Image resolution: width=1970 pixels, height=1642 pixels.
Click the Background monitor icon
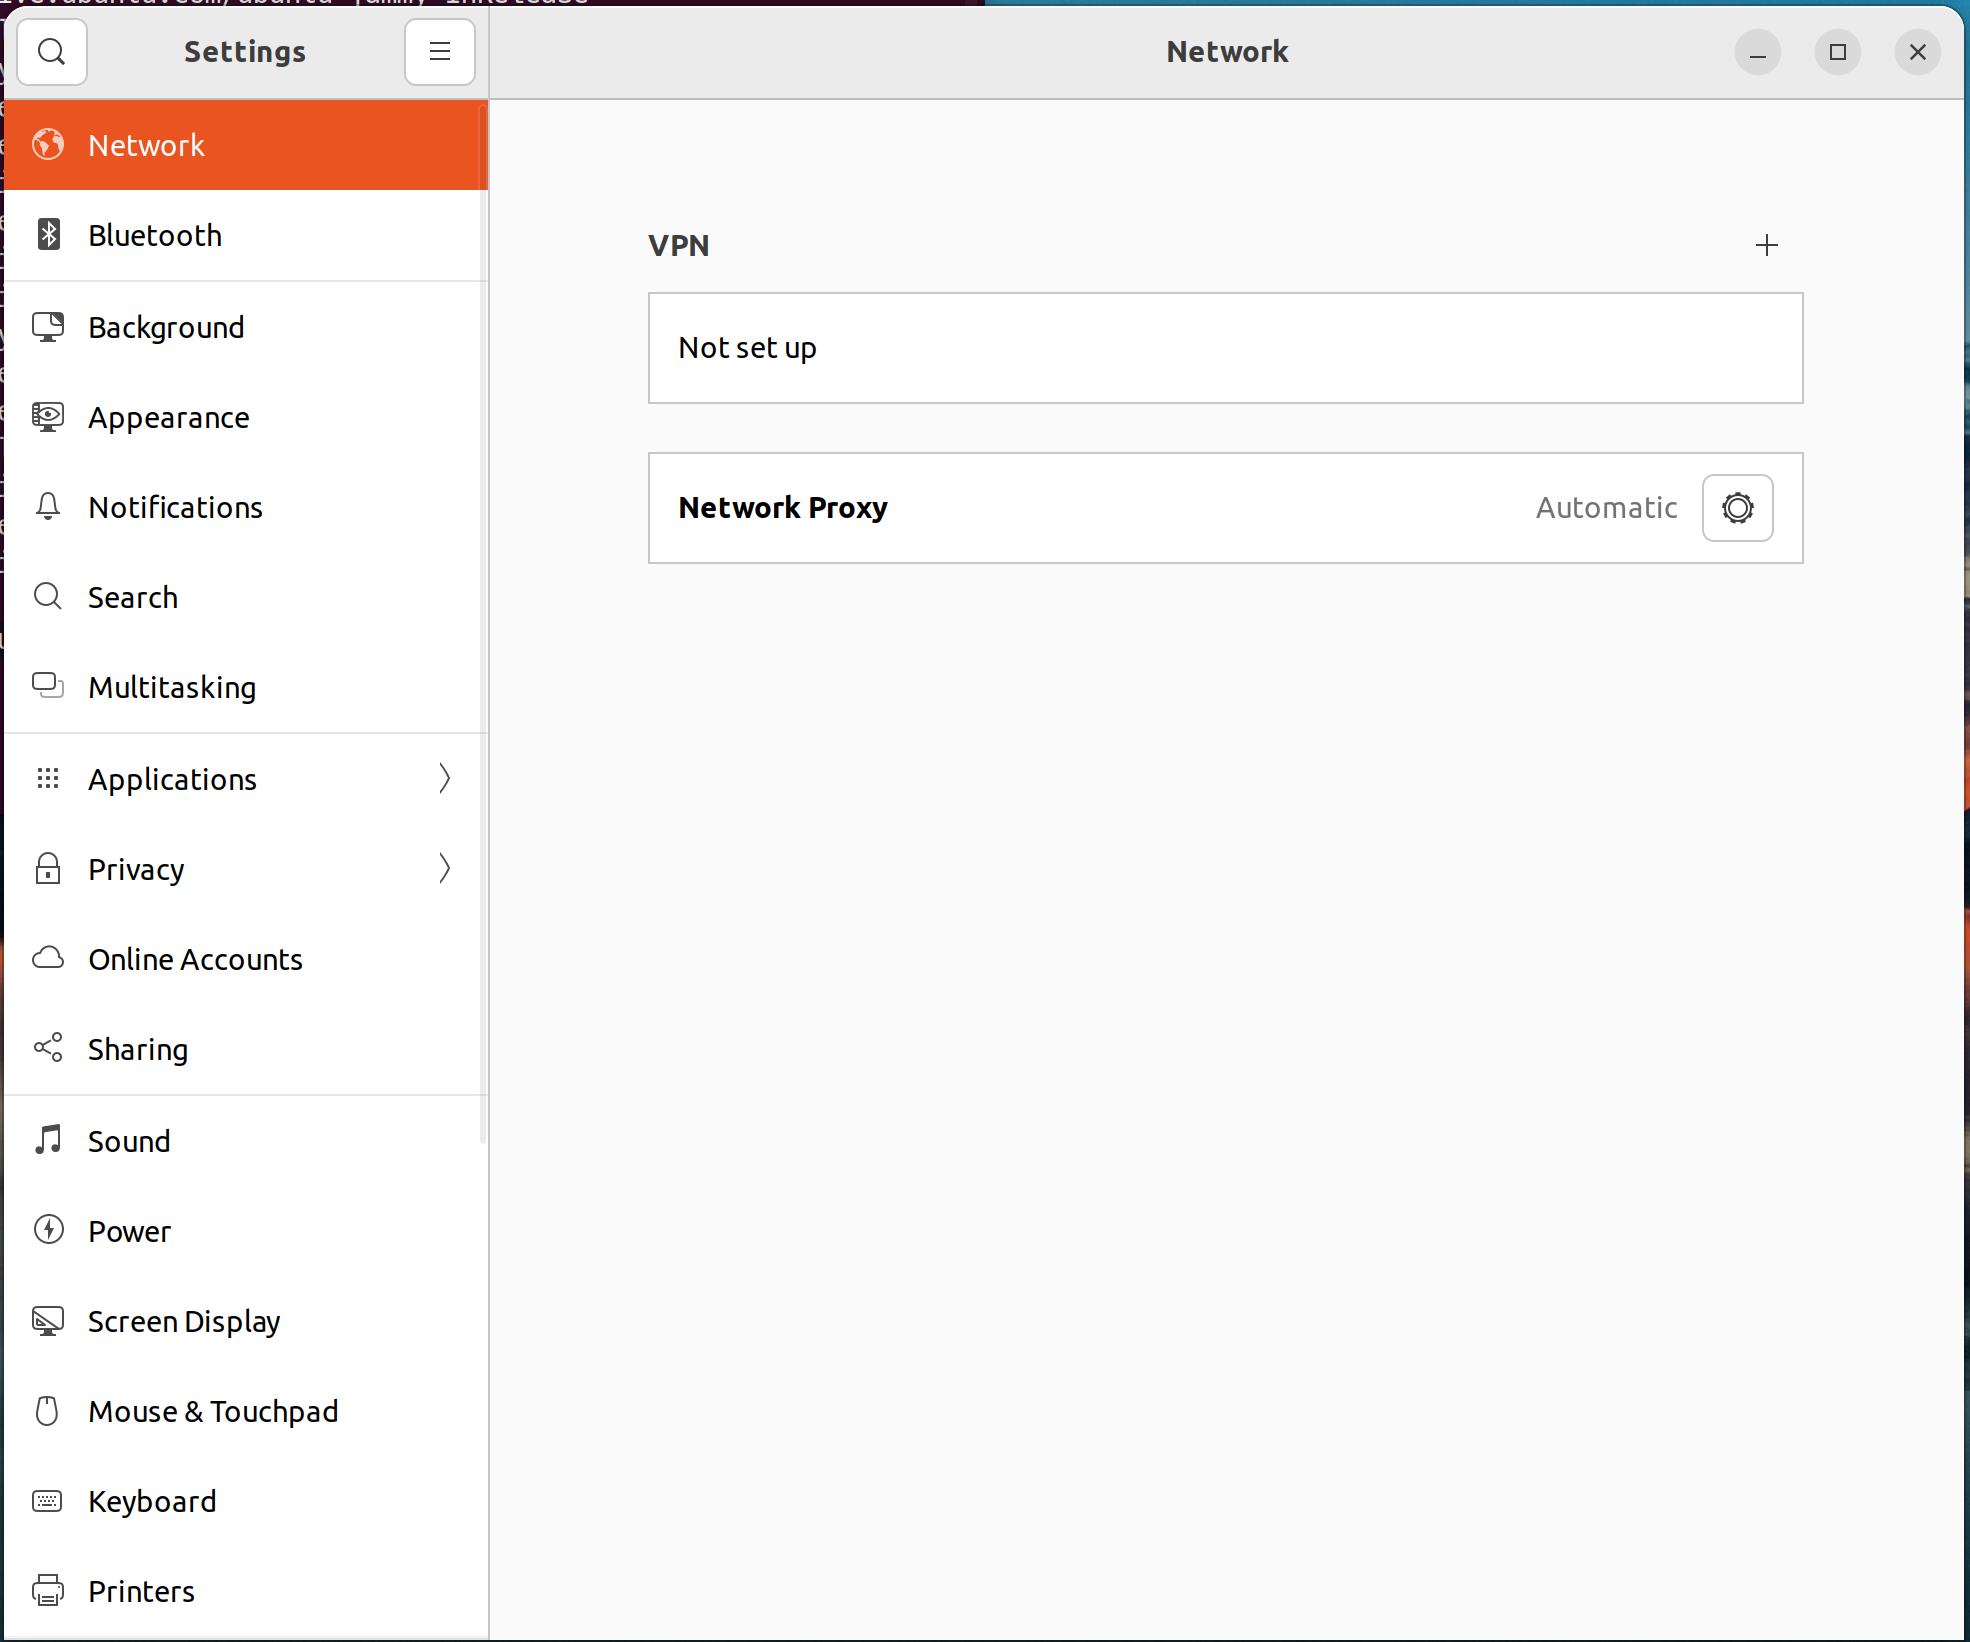[x=48, y=327]
